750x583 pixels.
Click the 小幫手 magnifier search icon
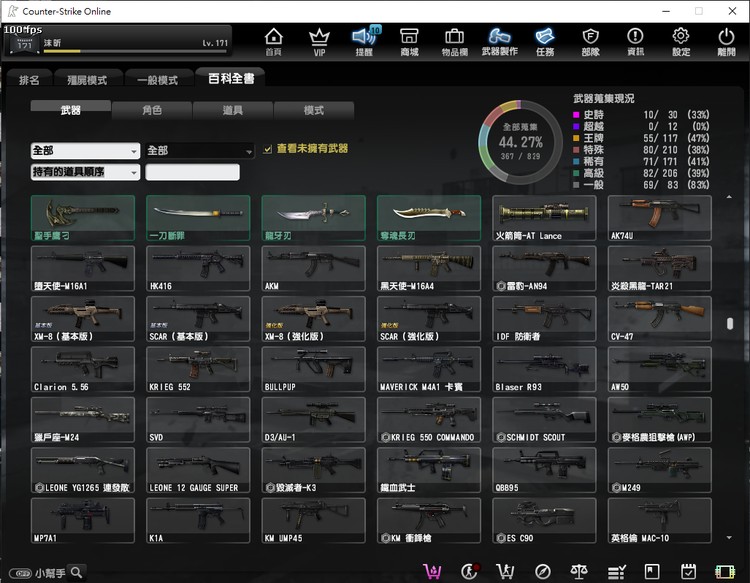click(77, 572)
